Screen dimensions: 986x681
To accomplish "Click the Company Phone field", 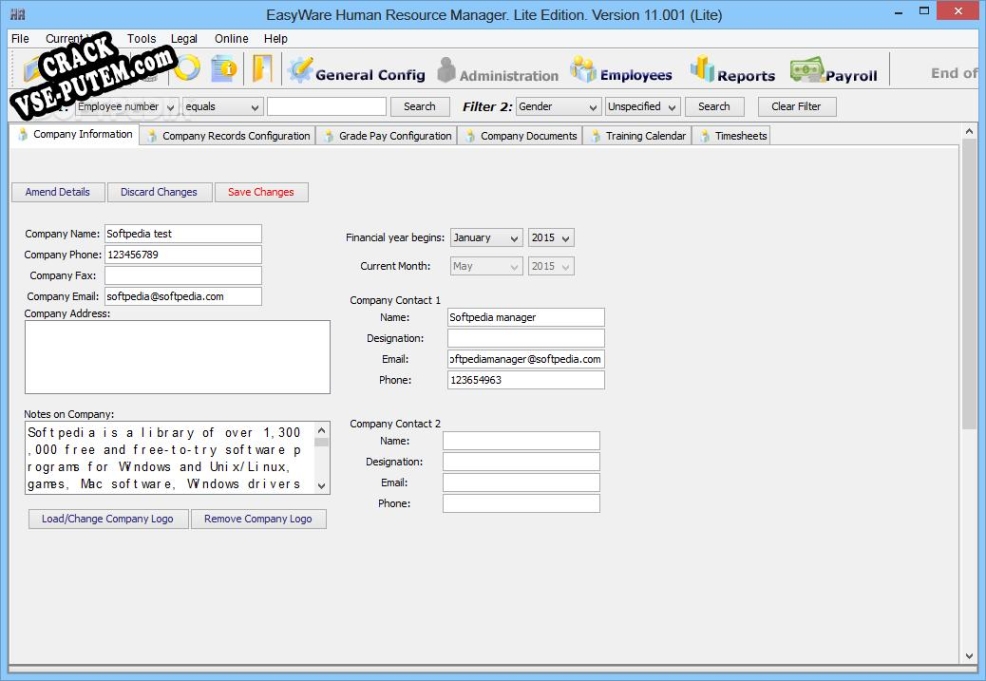I will [x=183, y=255].
